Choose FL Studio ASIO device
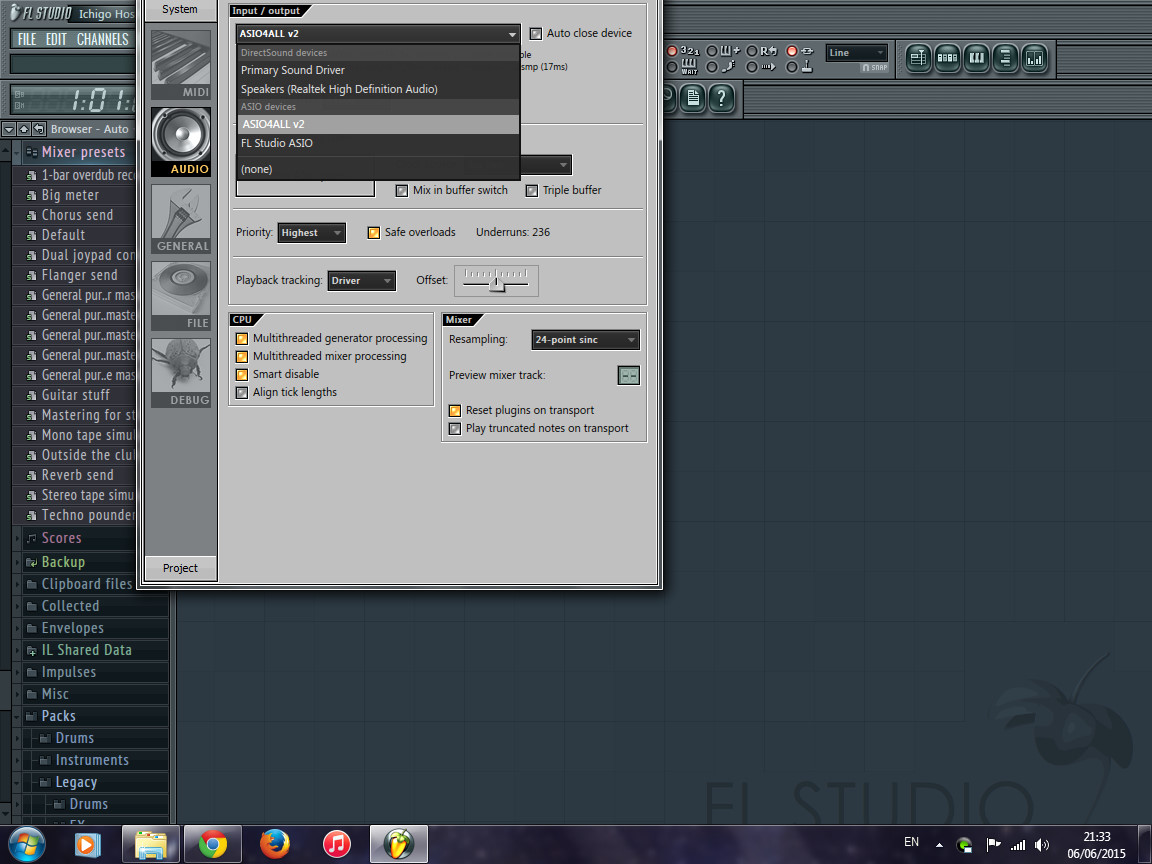 coord(378,143)
